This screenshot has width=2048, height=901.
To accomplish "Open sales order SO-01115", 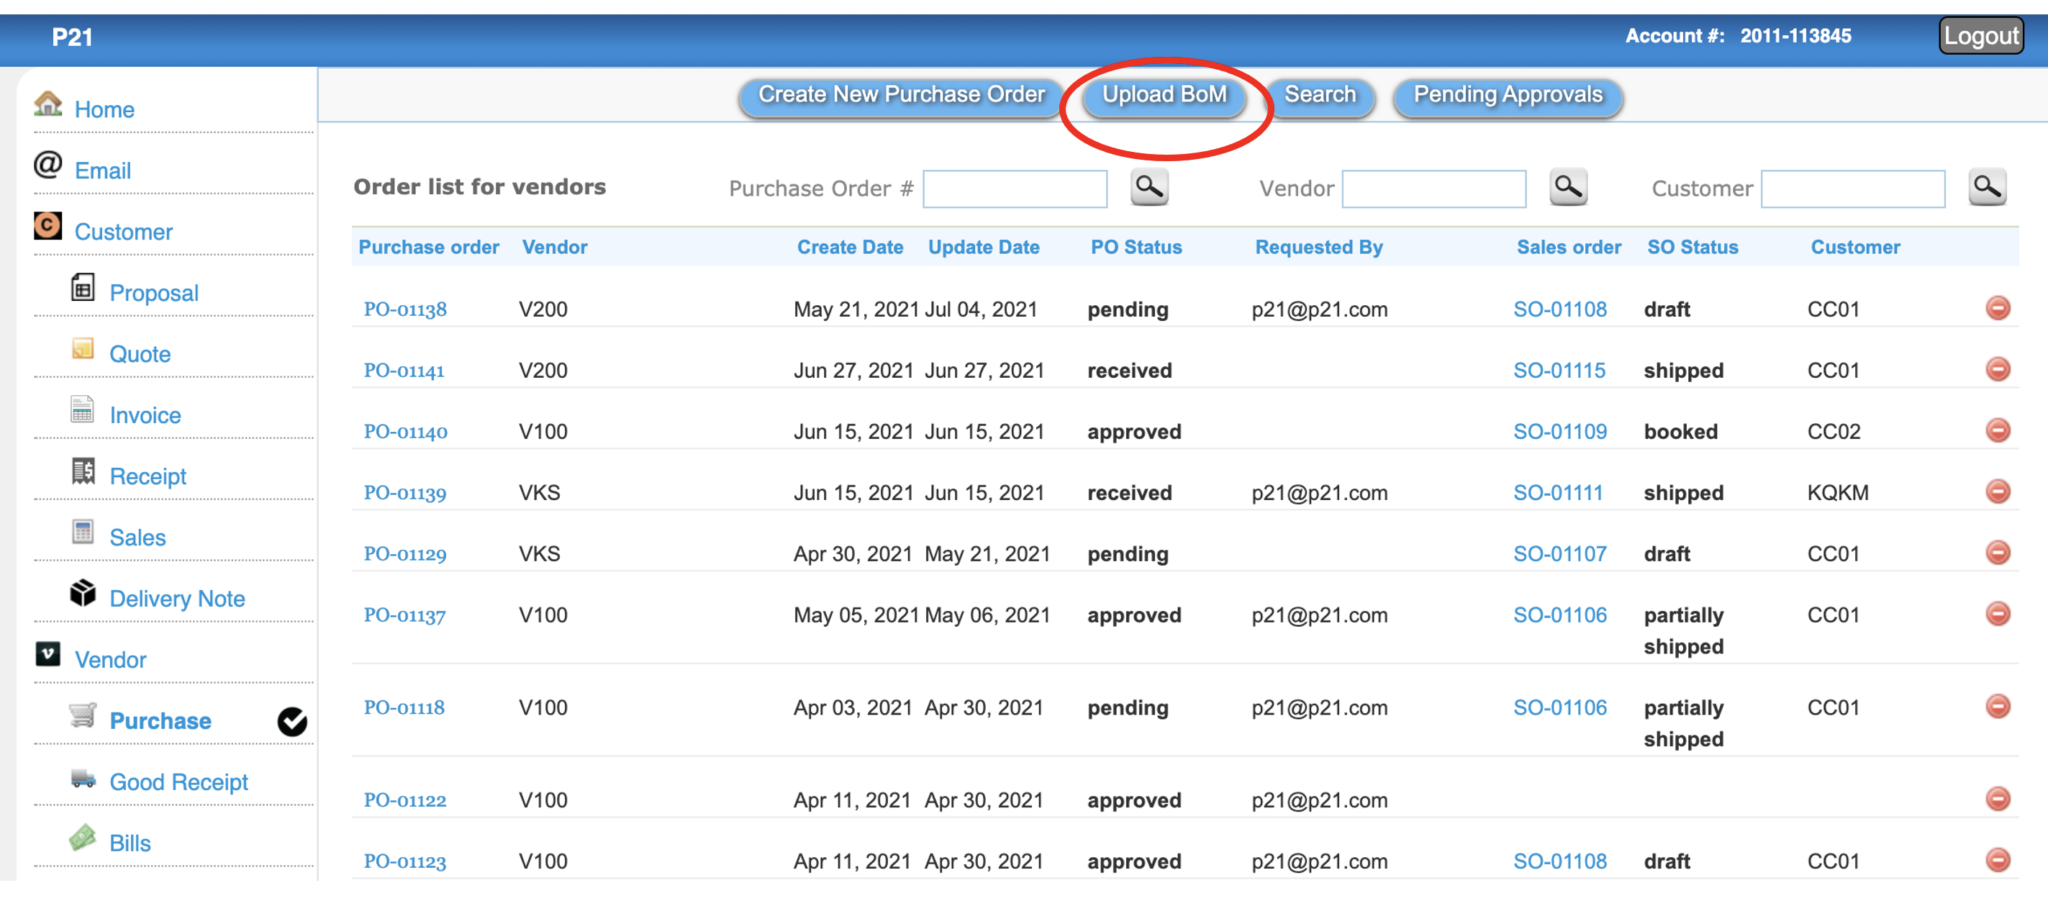I will point(1559,370).
